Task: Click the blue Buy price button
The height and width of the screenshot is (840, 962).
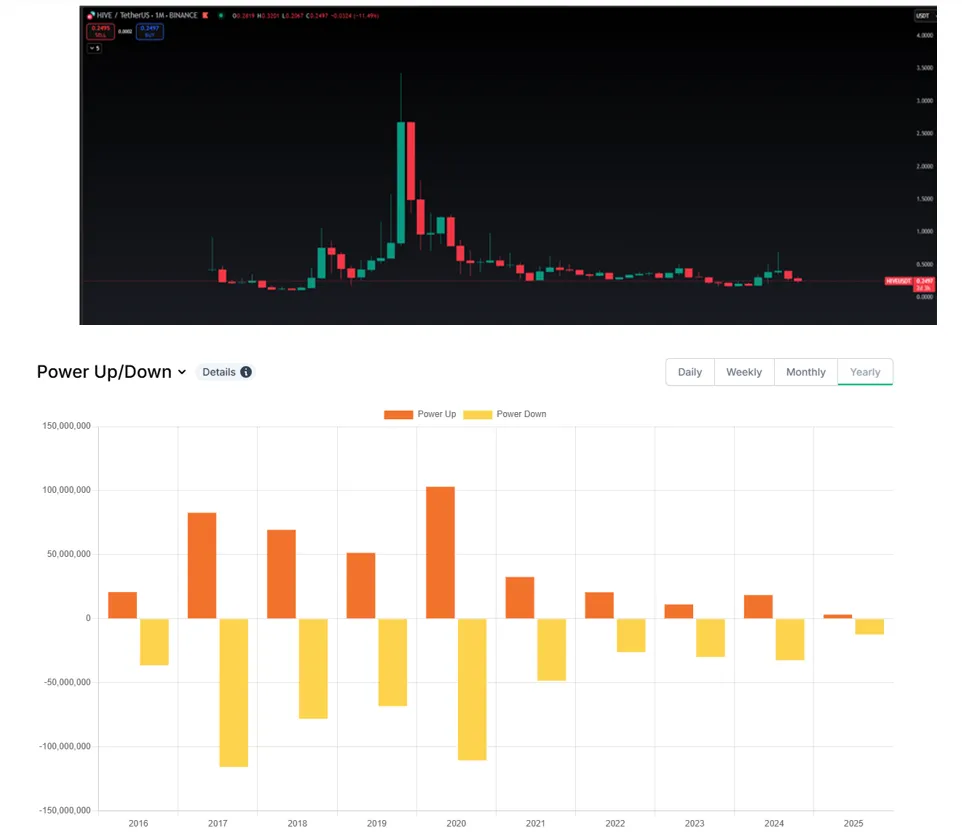Action: (x=150, y=31)
